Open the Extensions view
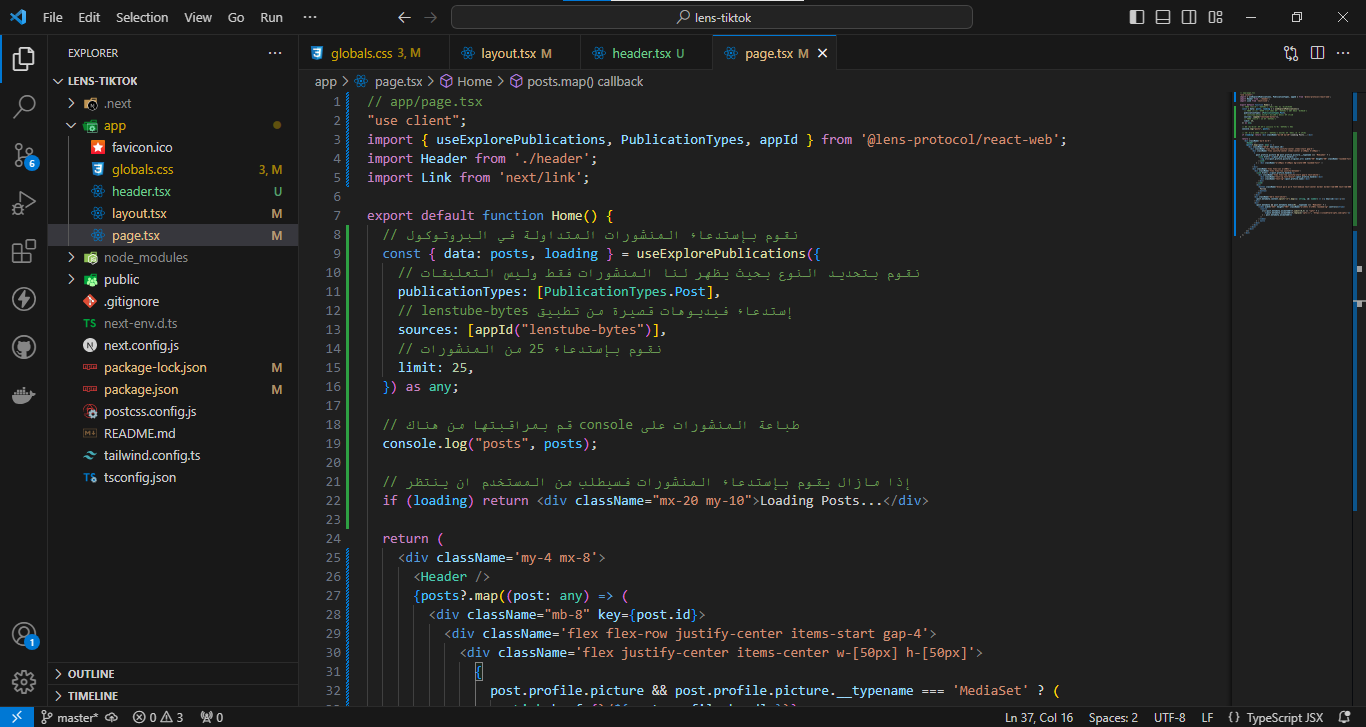This screenshot has width=1366, height=727. click(x=24, y=251)
